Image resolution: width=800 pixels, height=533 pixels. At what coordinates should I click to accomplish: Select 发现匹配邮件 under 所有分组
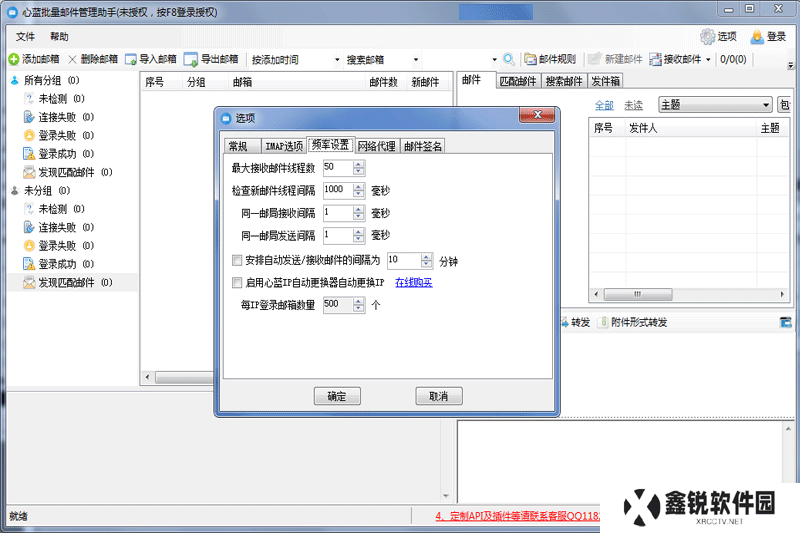point(67,172)
